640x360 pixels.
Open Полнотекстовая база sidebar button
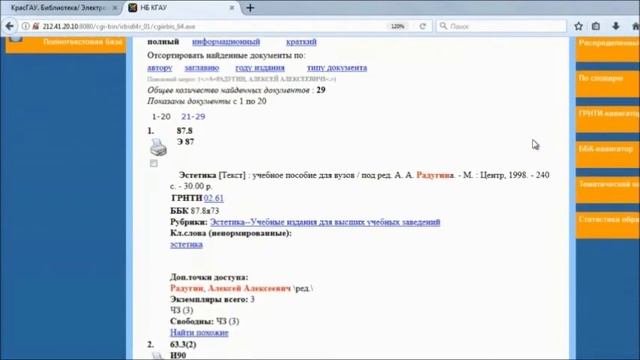tap(66, 44)
